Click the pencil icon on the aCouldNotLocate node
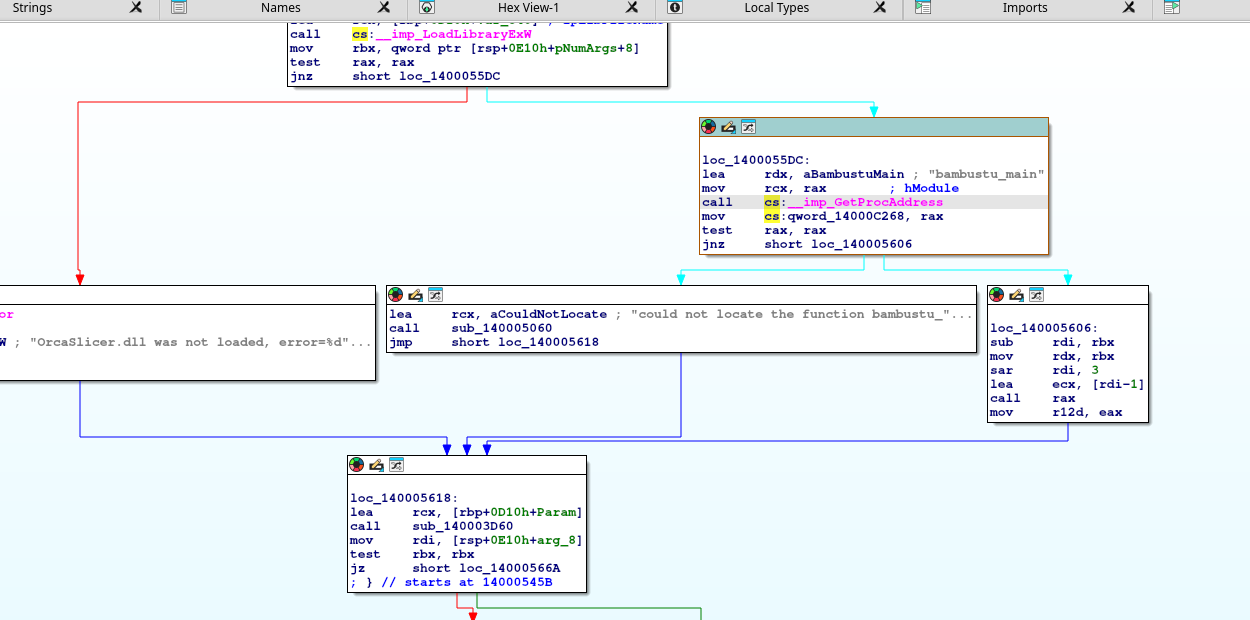 tap(416, 295)
